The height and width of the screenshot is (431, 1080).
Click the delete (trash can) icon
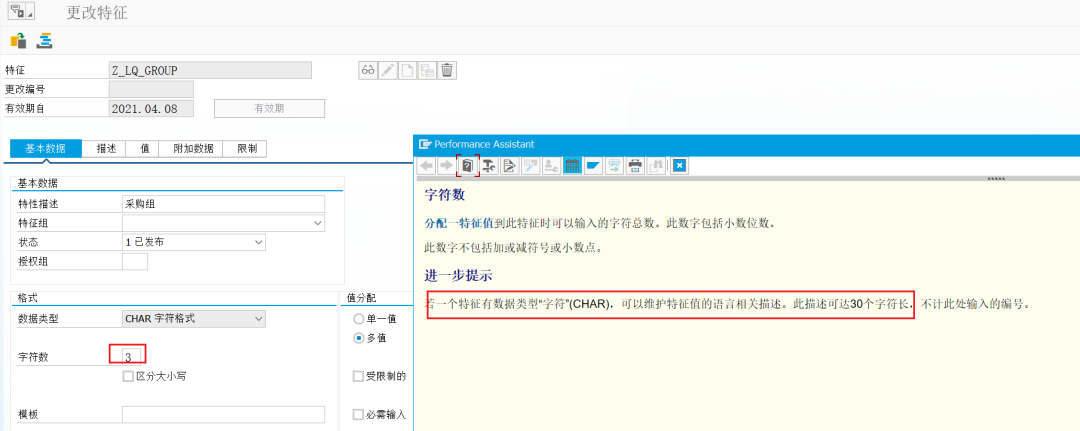(x=447, y=70)
